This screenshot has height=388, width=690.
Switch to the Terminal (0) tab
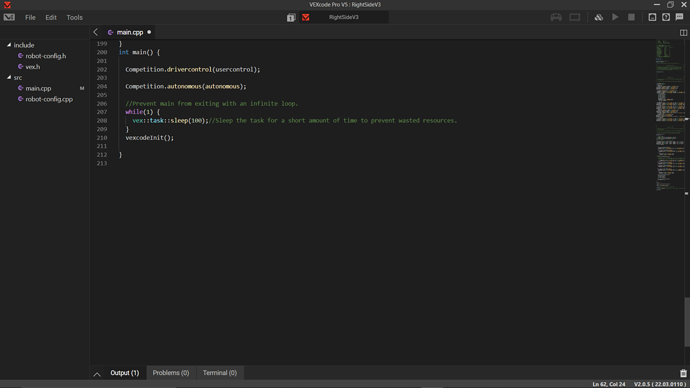click(x=220, y=373)
